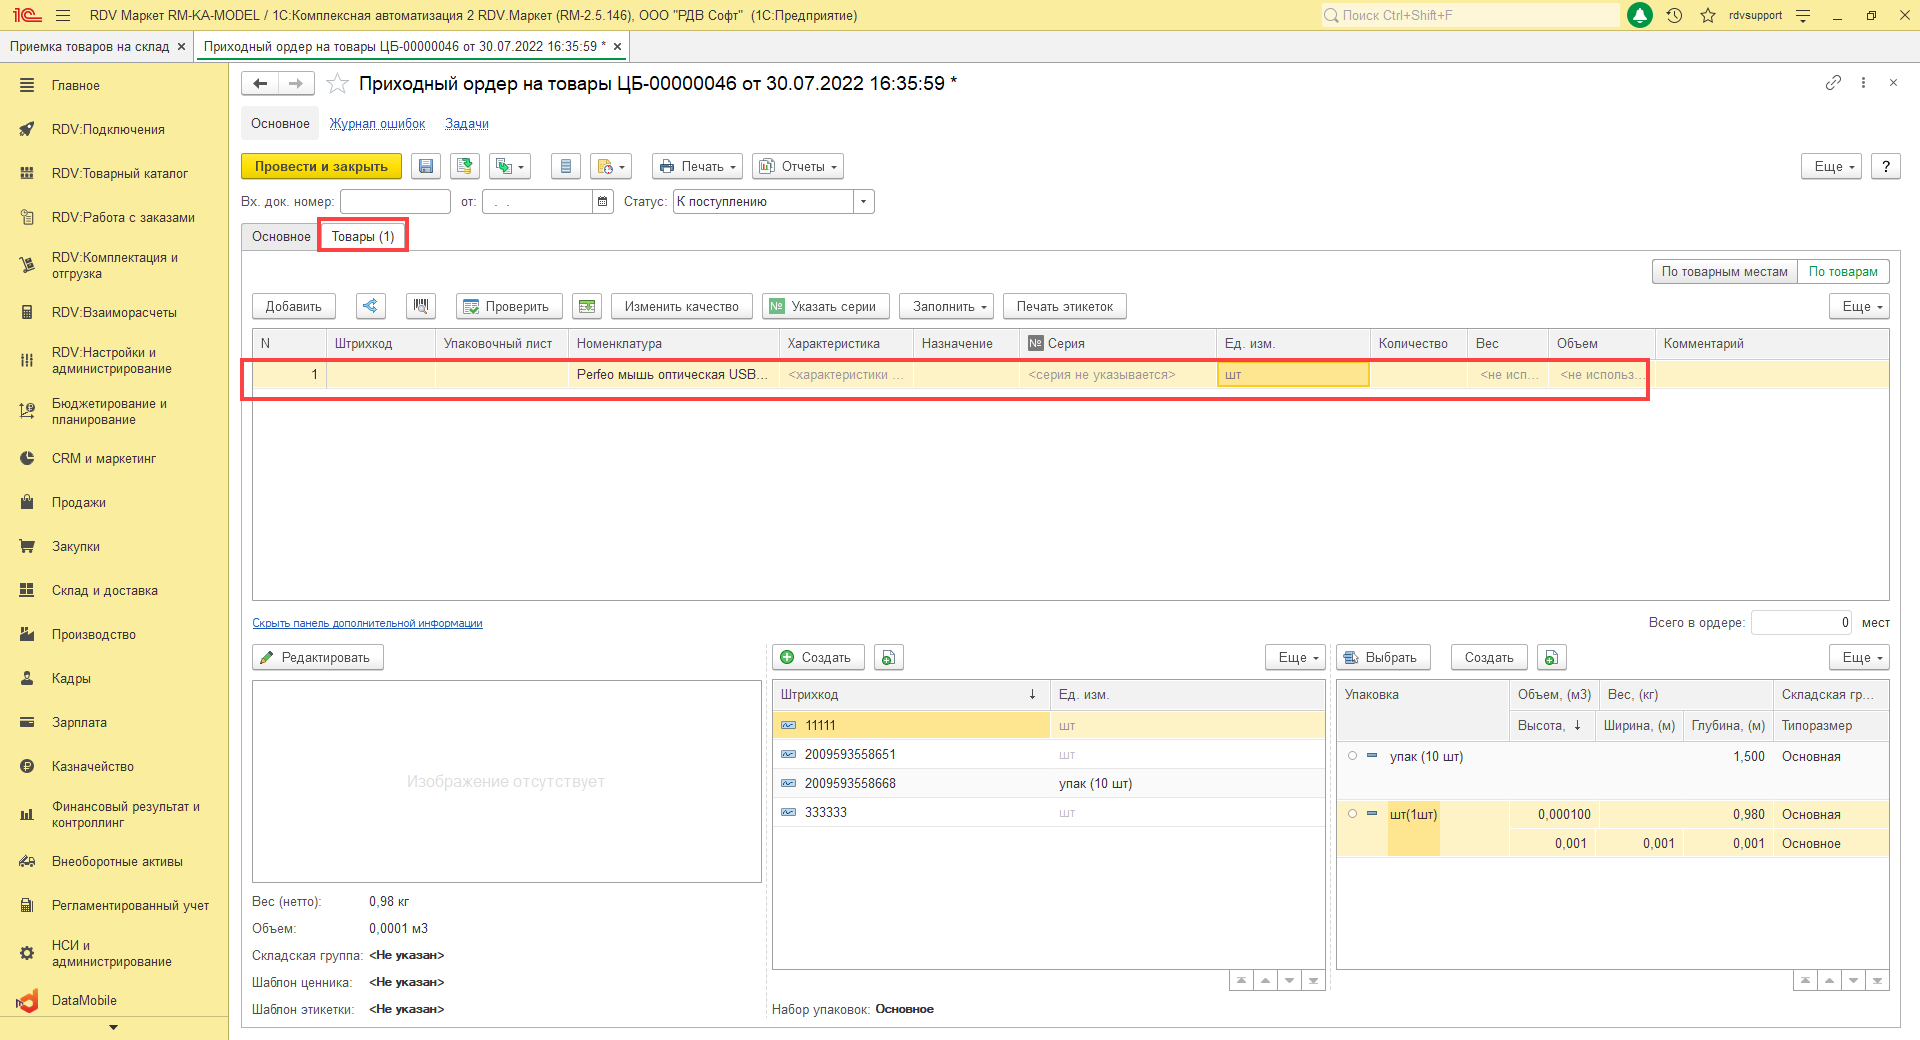Open Склад и доставка section in sidebar
The width and height of the screenshot is (1920, 1040).
point(105,591)
